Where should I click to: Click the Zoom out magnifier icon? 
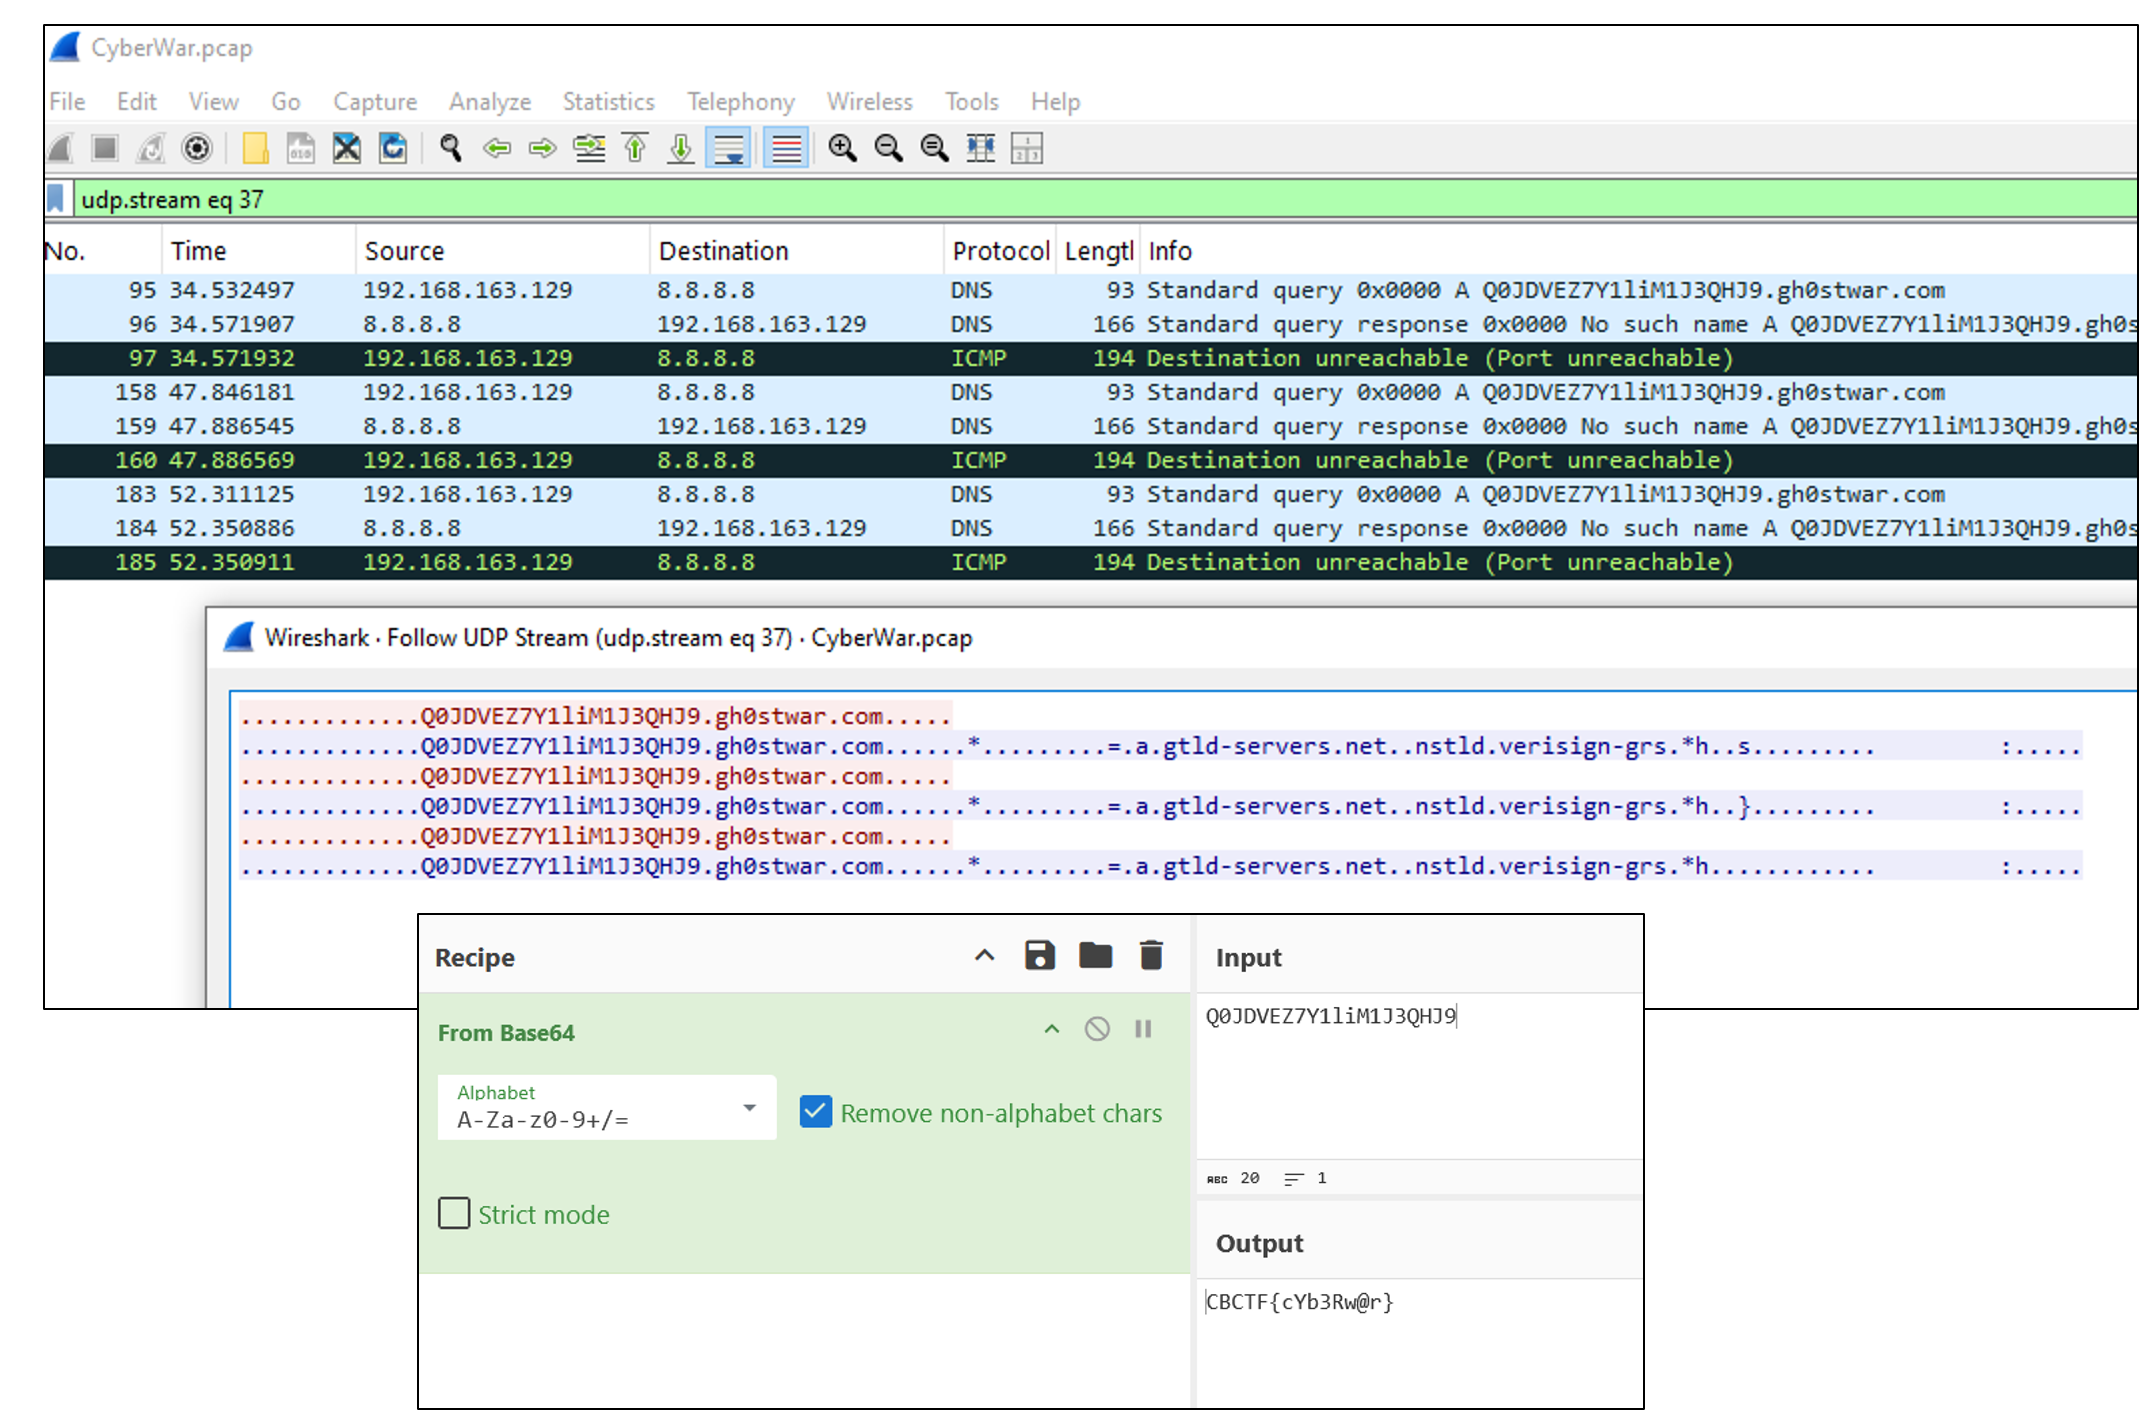coord(888,149)
